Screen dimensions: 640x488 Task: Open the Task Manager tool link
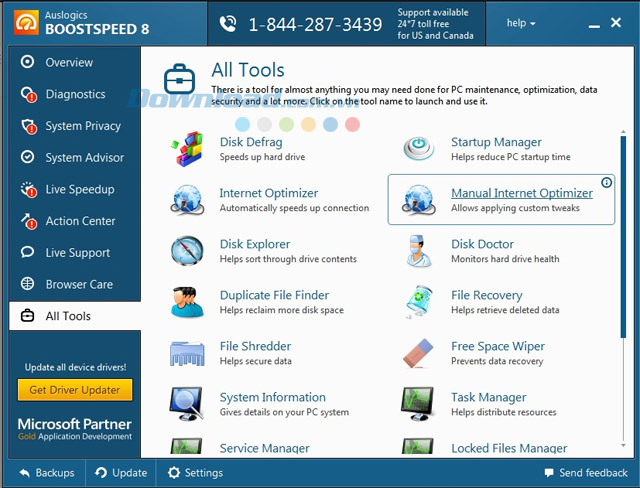489,397
